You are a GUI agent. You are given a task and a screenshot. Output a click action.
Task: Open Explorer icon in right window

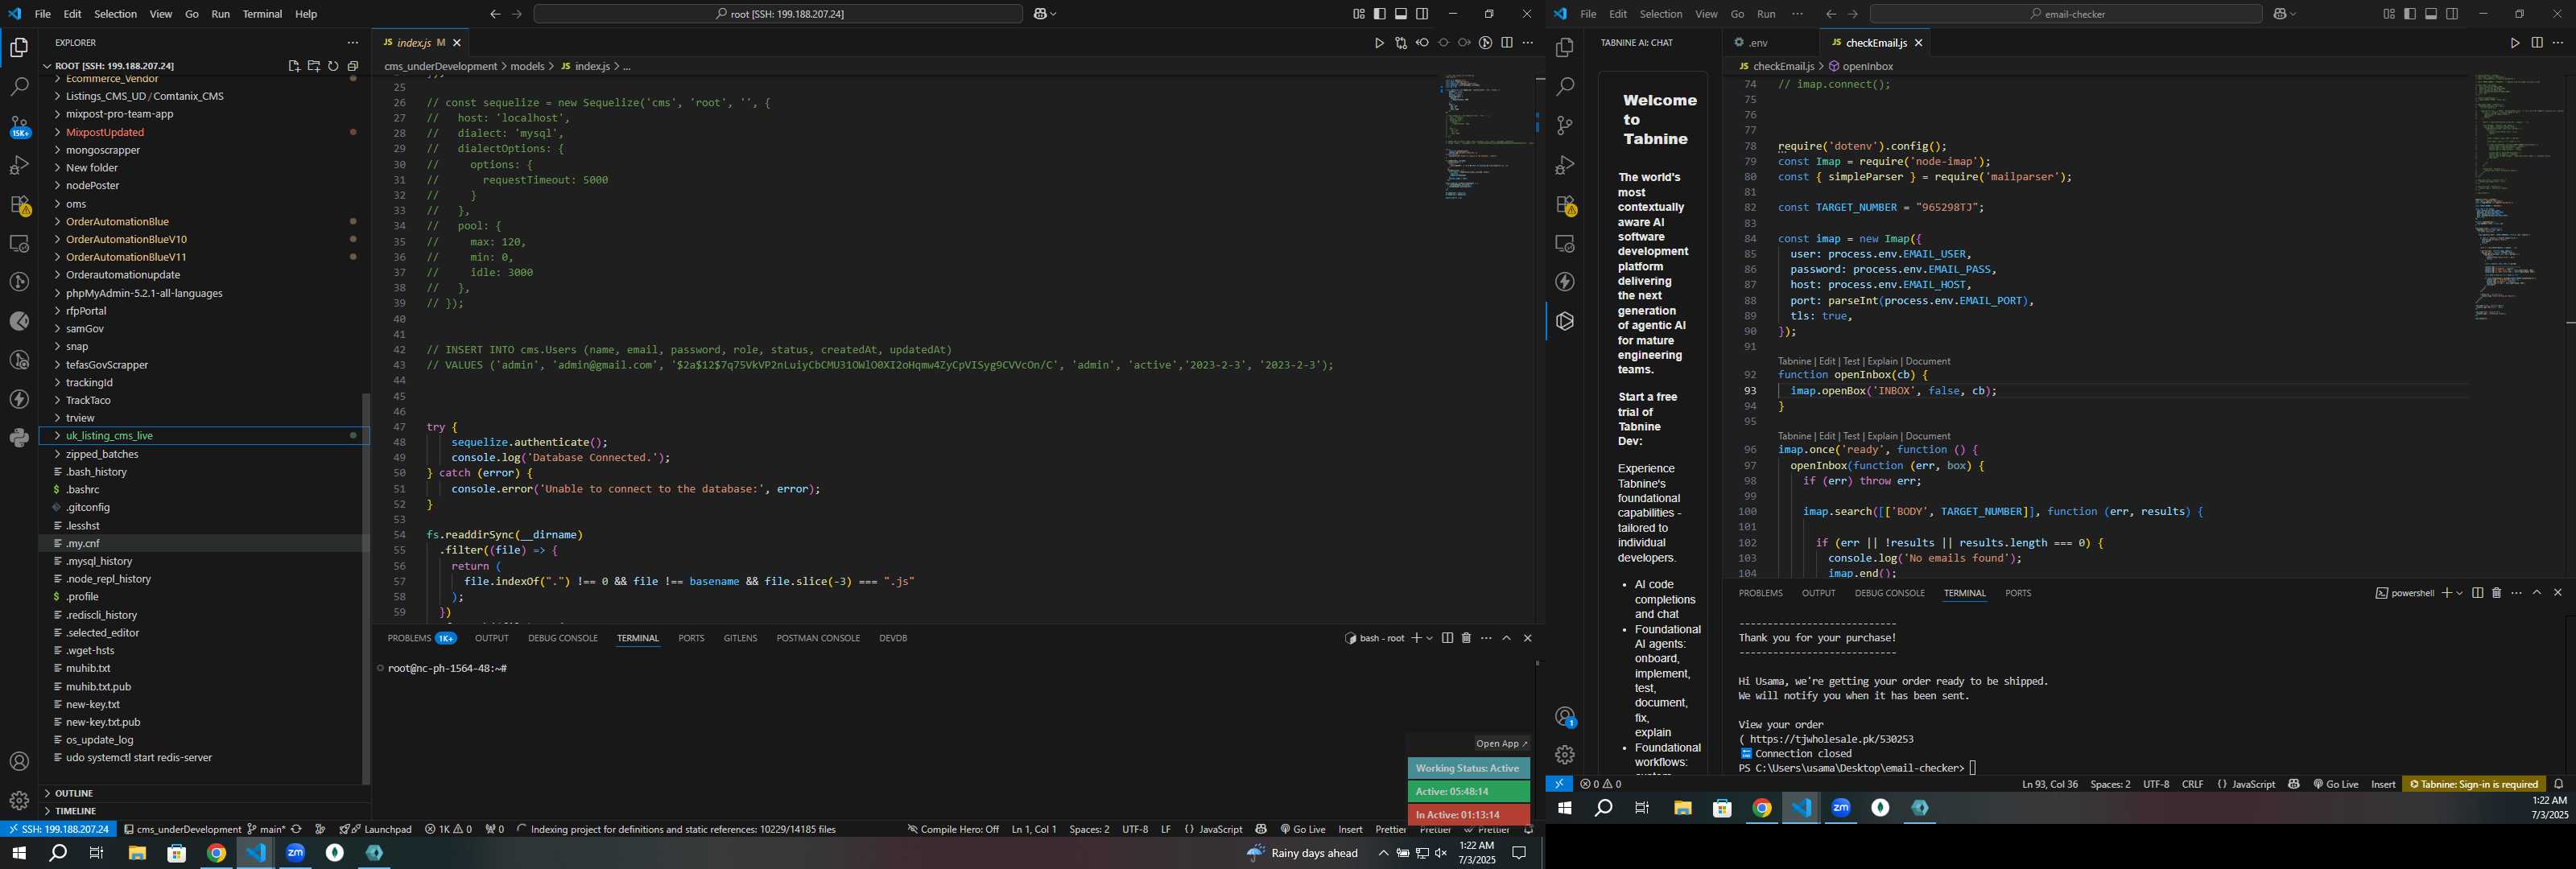[1565, 48]
